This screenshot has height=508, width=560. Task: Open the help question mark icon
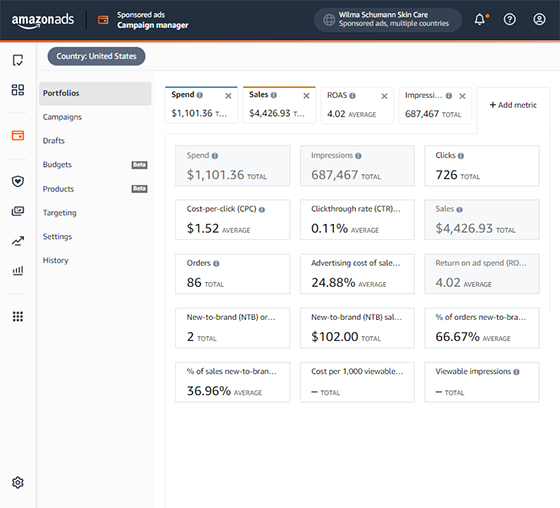510,19
